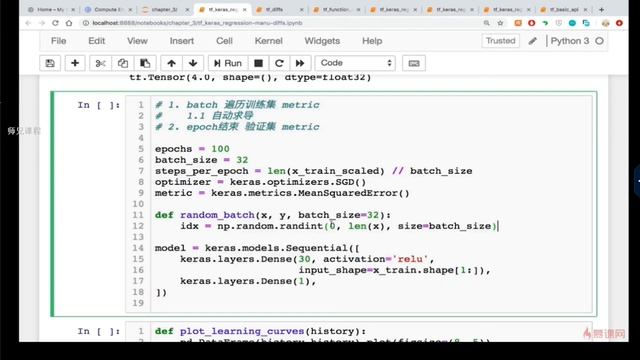Open the Widgets menu
Screen dimensions: 640x360
[322, 41]
